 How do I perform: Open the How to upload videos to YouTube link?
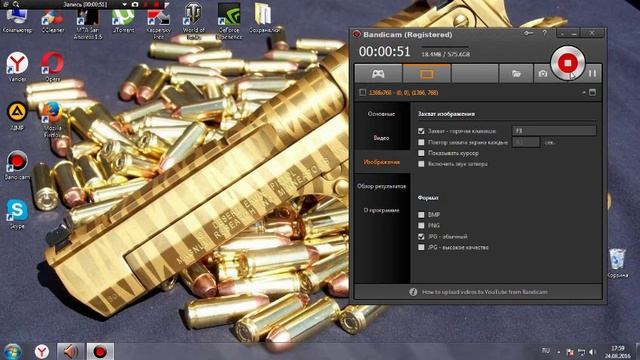pos(484,292)
